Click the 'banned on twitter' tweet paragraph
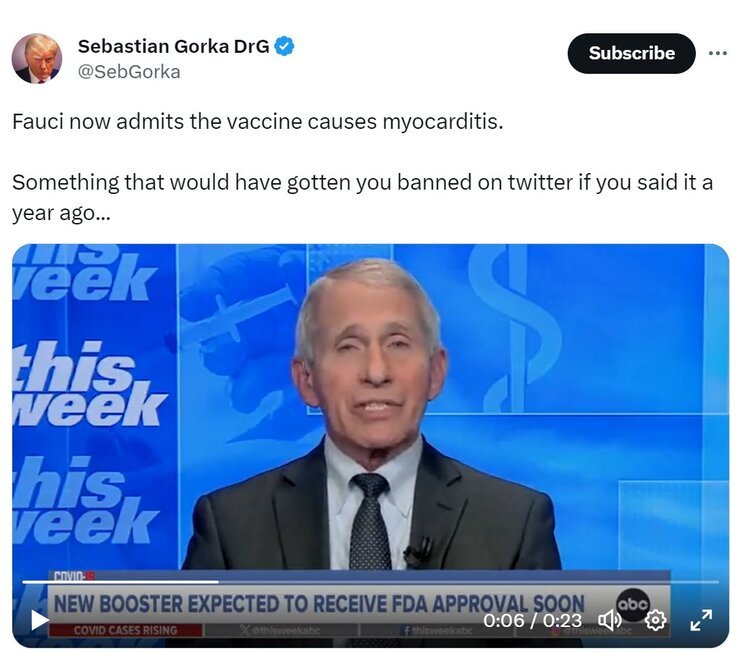The height and width of the screenshot is (653, 740). [362, 197]
